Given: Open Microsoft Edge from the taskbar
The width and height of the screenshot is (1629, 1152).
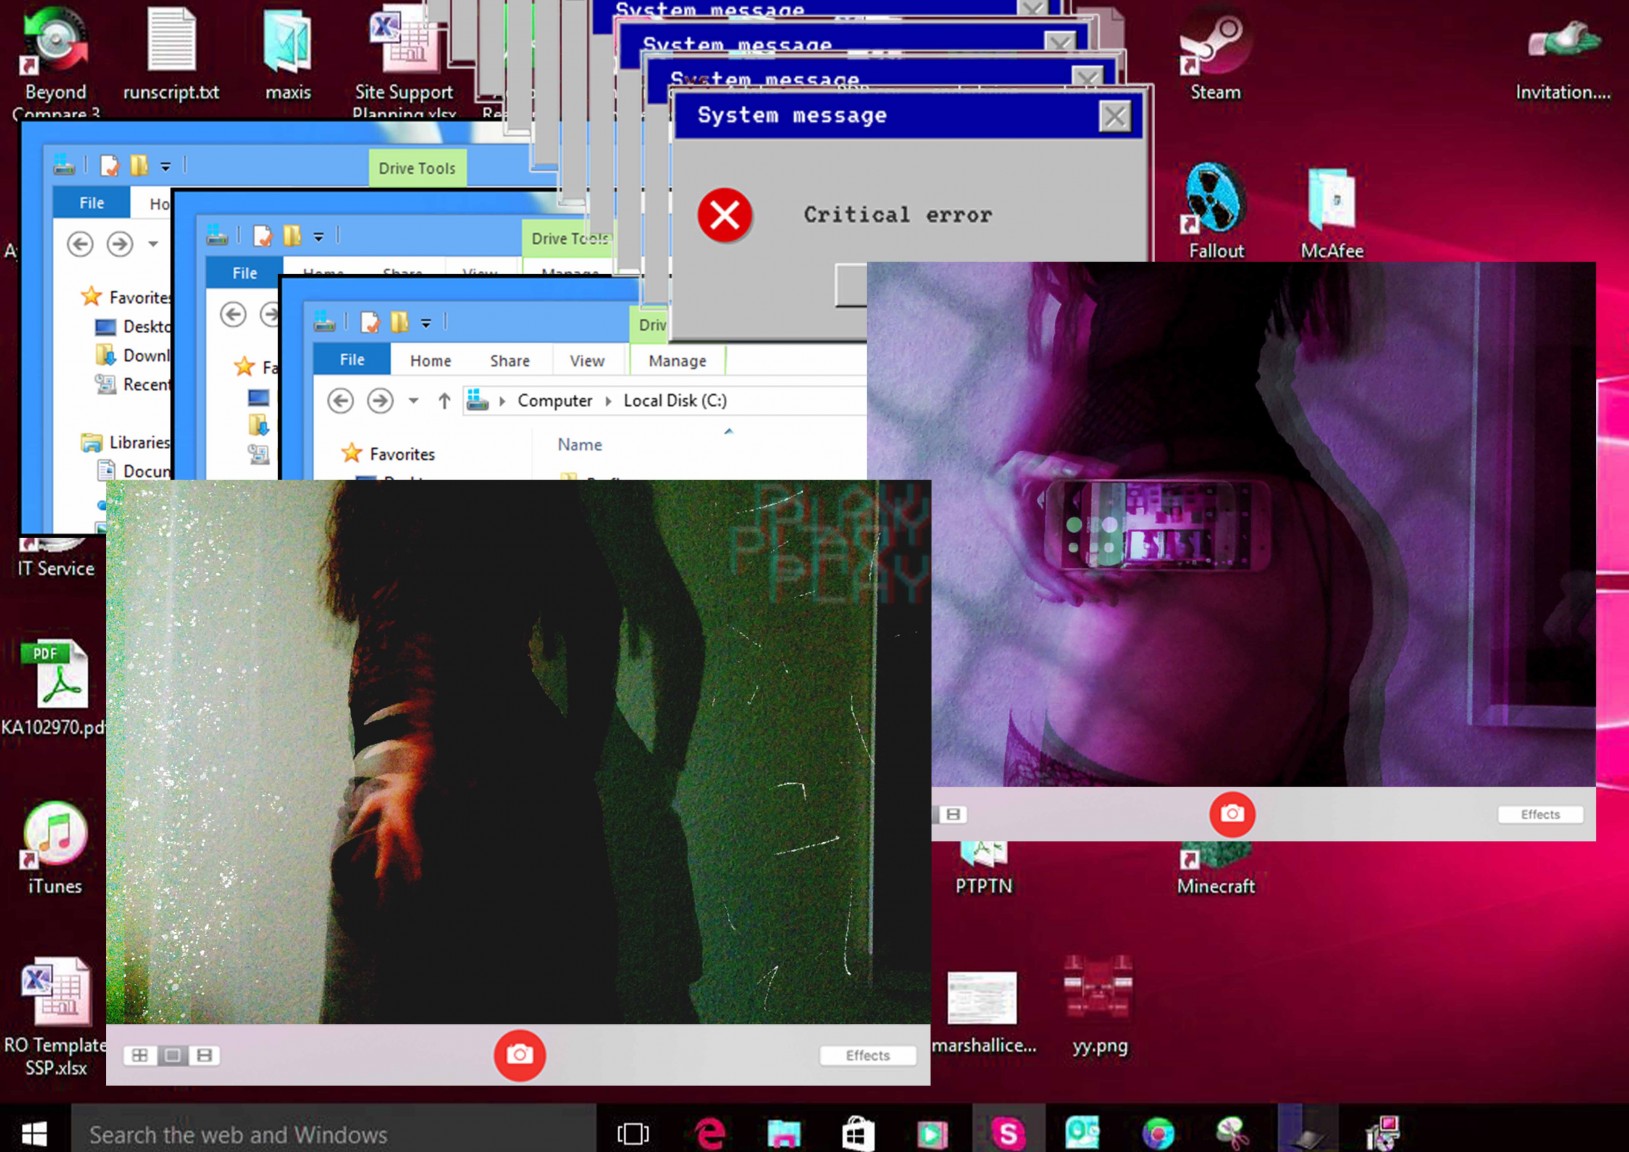Looking at the screenshot, I should pyautogui.click(x=710, y=1133).
